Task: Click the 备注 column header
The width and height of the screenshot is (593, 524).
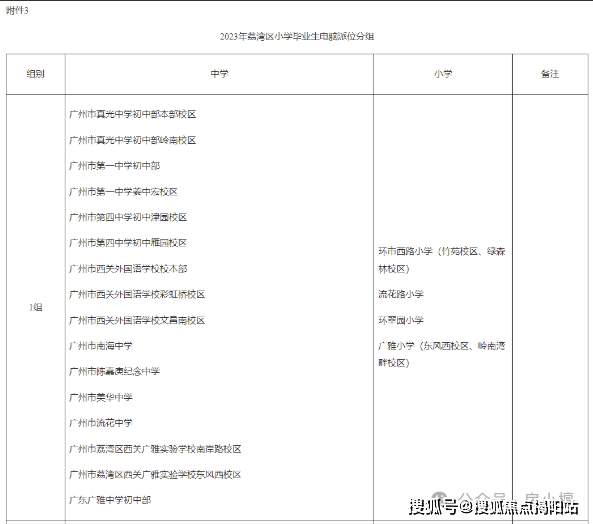Action: tap(550, 74)
